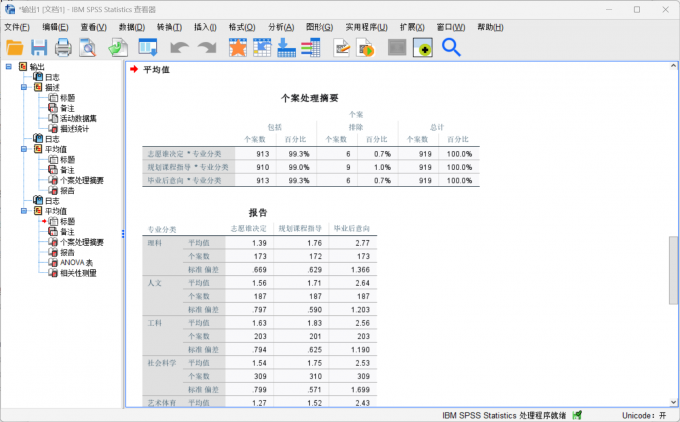The width and height of the screenshot is (680, 422).
Task: Select 活动数据集 in the outline tree
Action: click(x=80, y=118)
